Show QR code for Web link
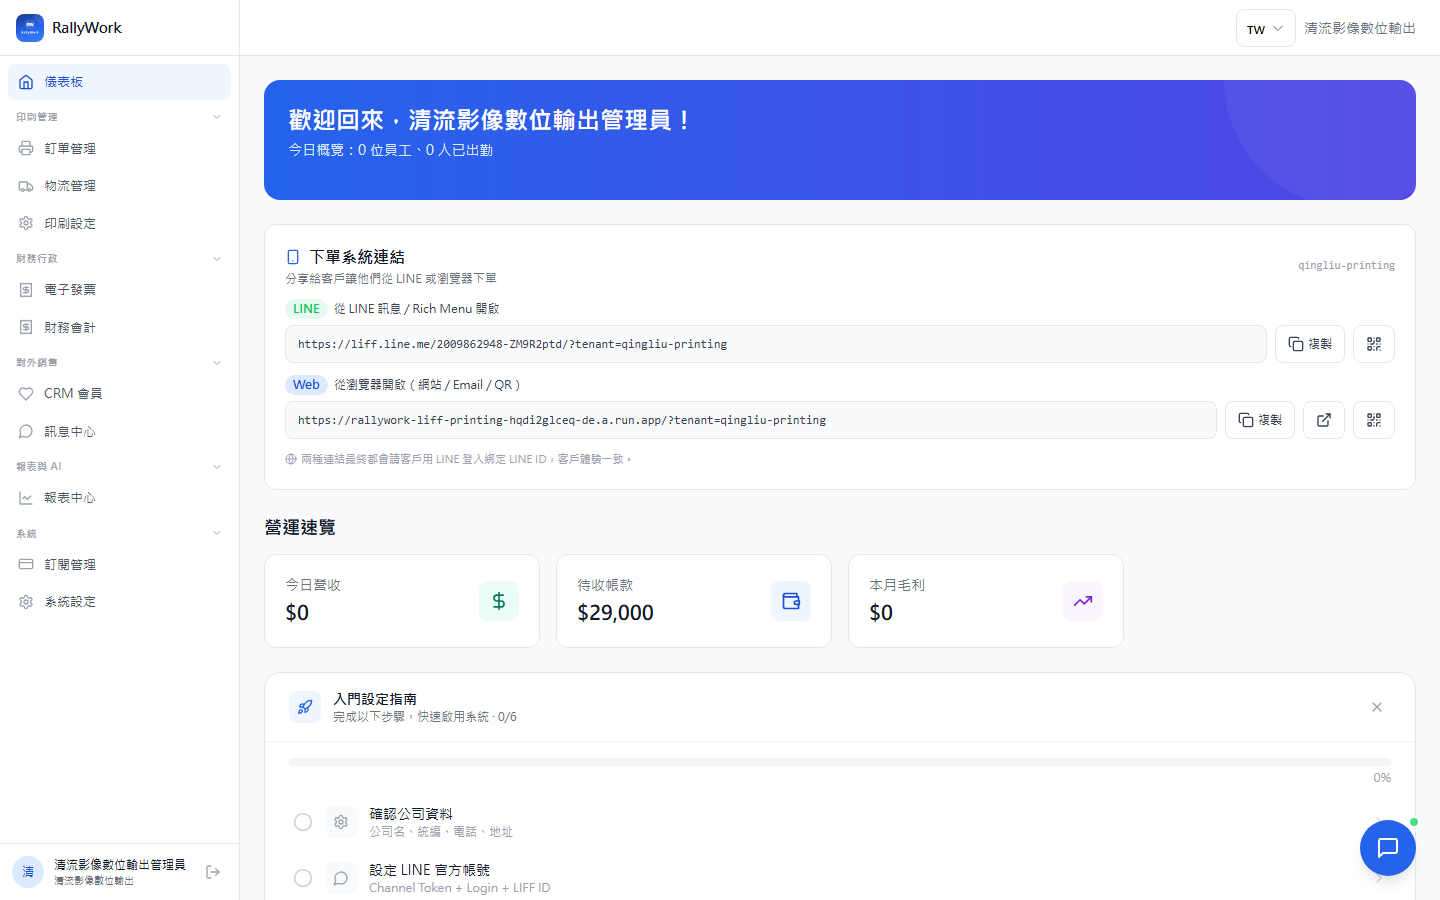Viewport: 1440px width, 900px height. (1374, 420)
